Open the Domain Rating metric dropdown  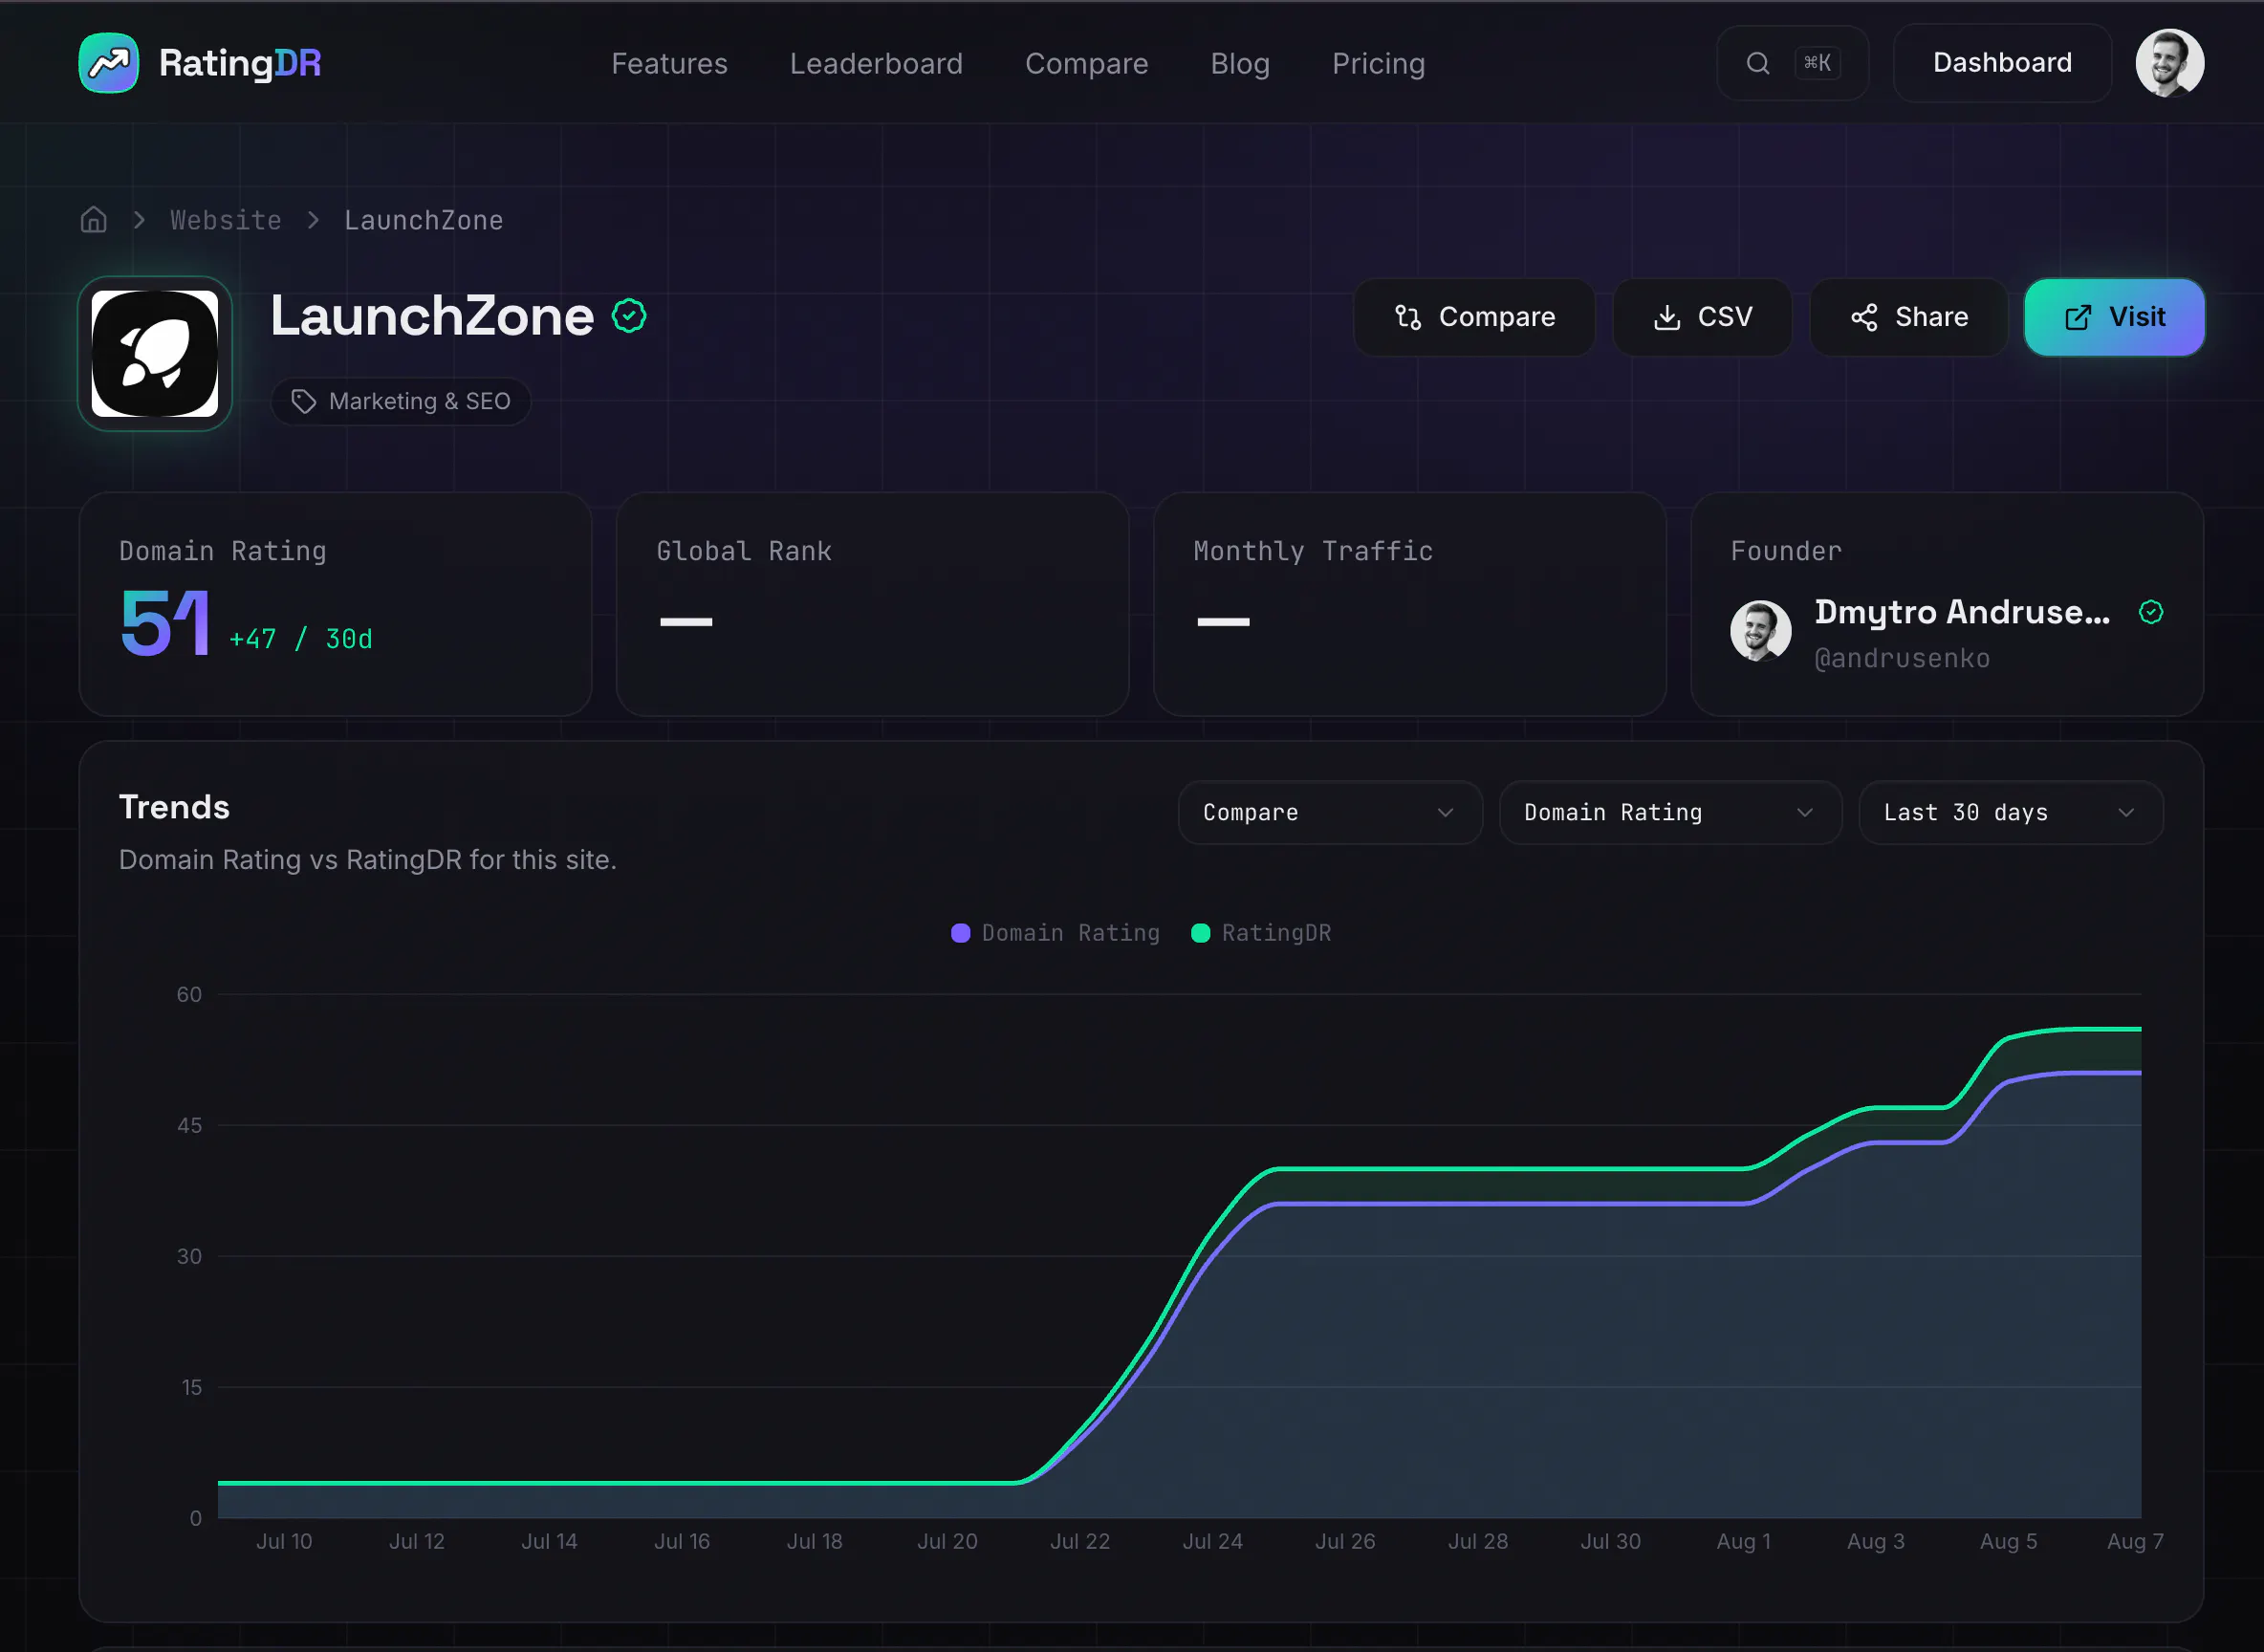(1669, 813)
